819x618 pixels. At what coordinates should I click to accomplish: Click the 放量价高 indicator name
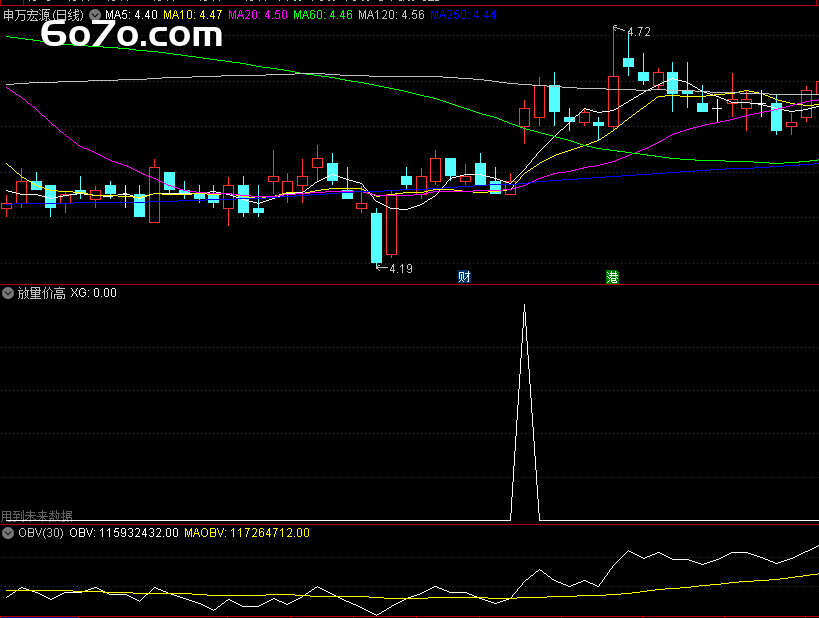pyautogui.click(x=41, y=293)
